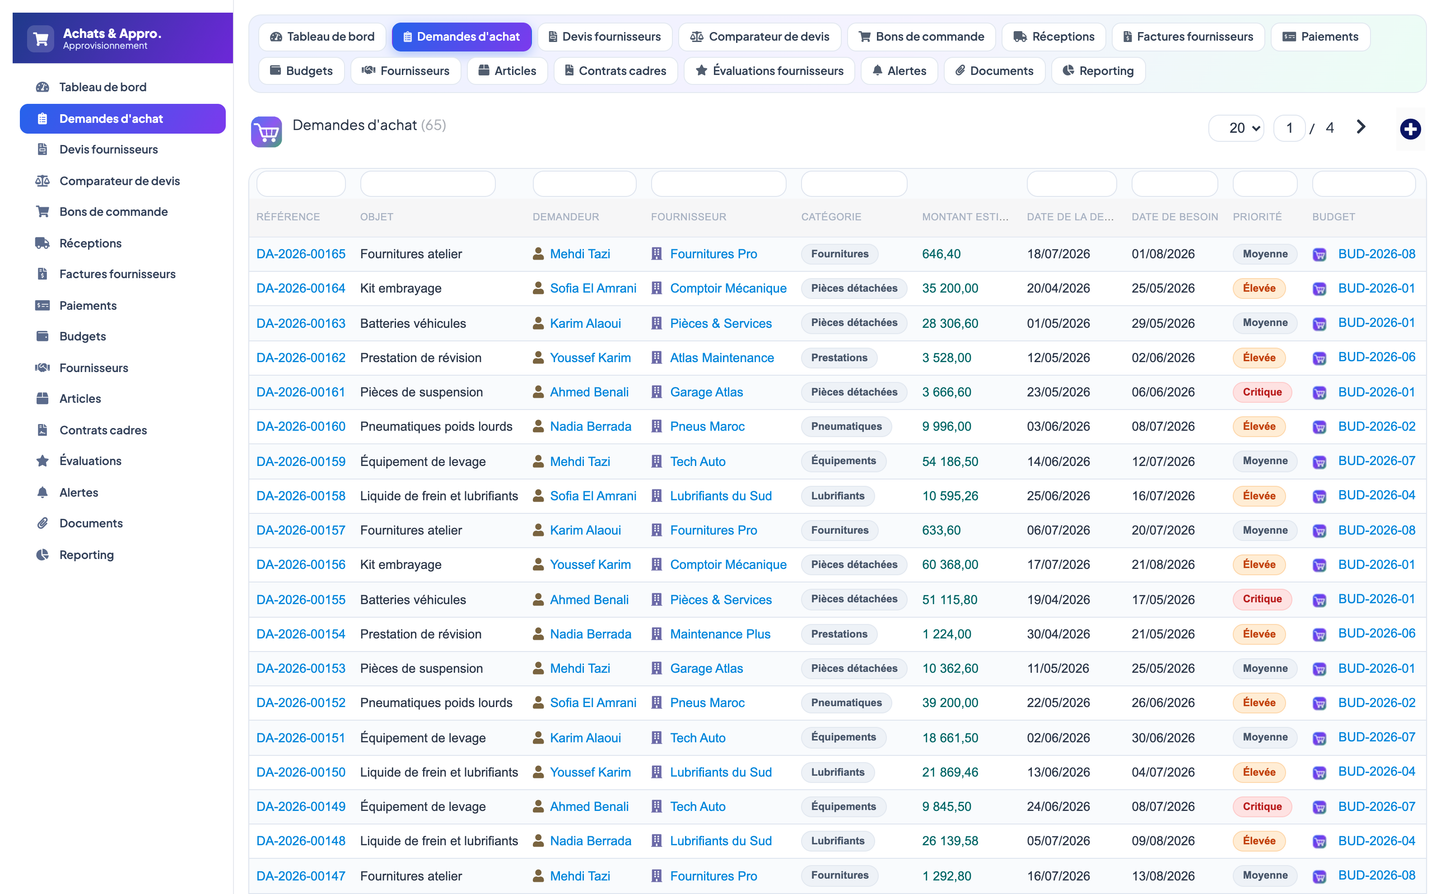Click the budget icon in row DA-2026-00147

coord(1319,876)
